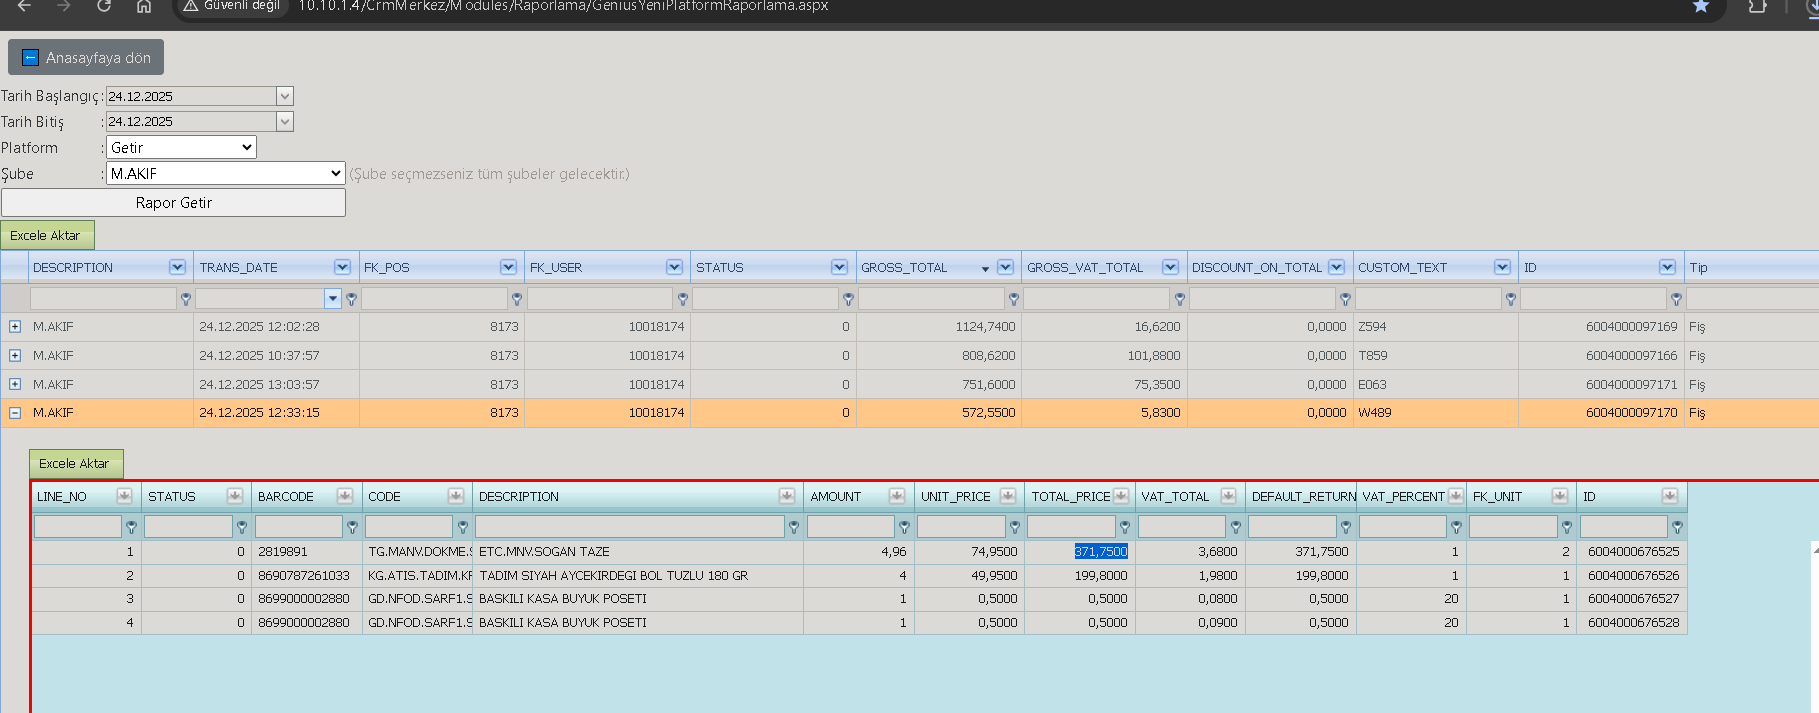The width and height of the screenshot is (1819, 713).
Task: Expand the 24.12.2025 12:02:28 row
Action: pyautogui.click(x=15, y=327)
